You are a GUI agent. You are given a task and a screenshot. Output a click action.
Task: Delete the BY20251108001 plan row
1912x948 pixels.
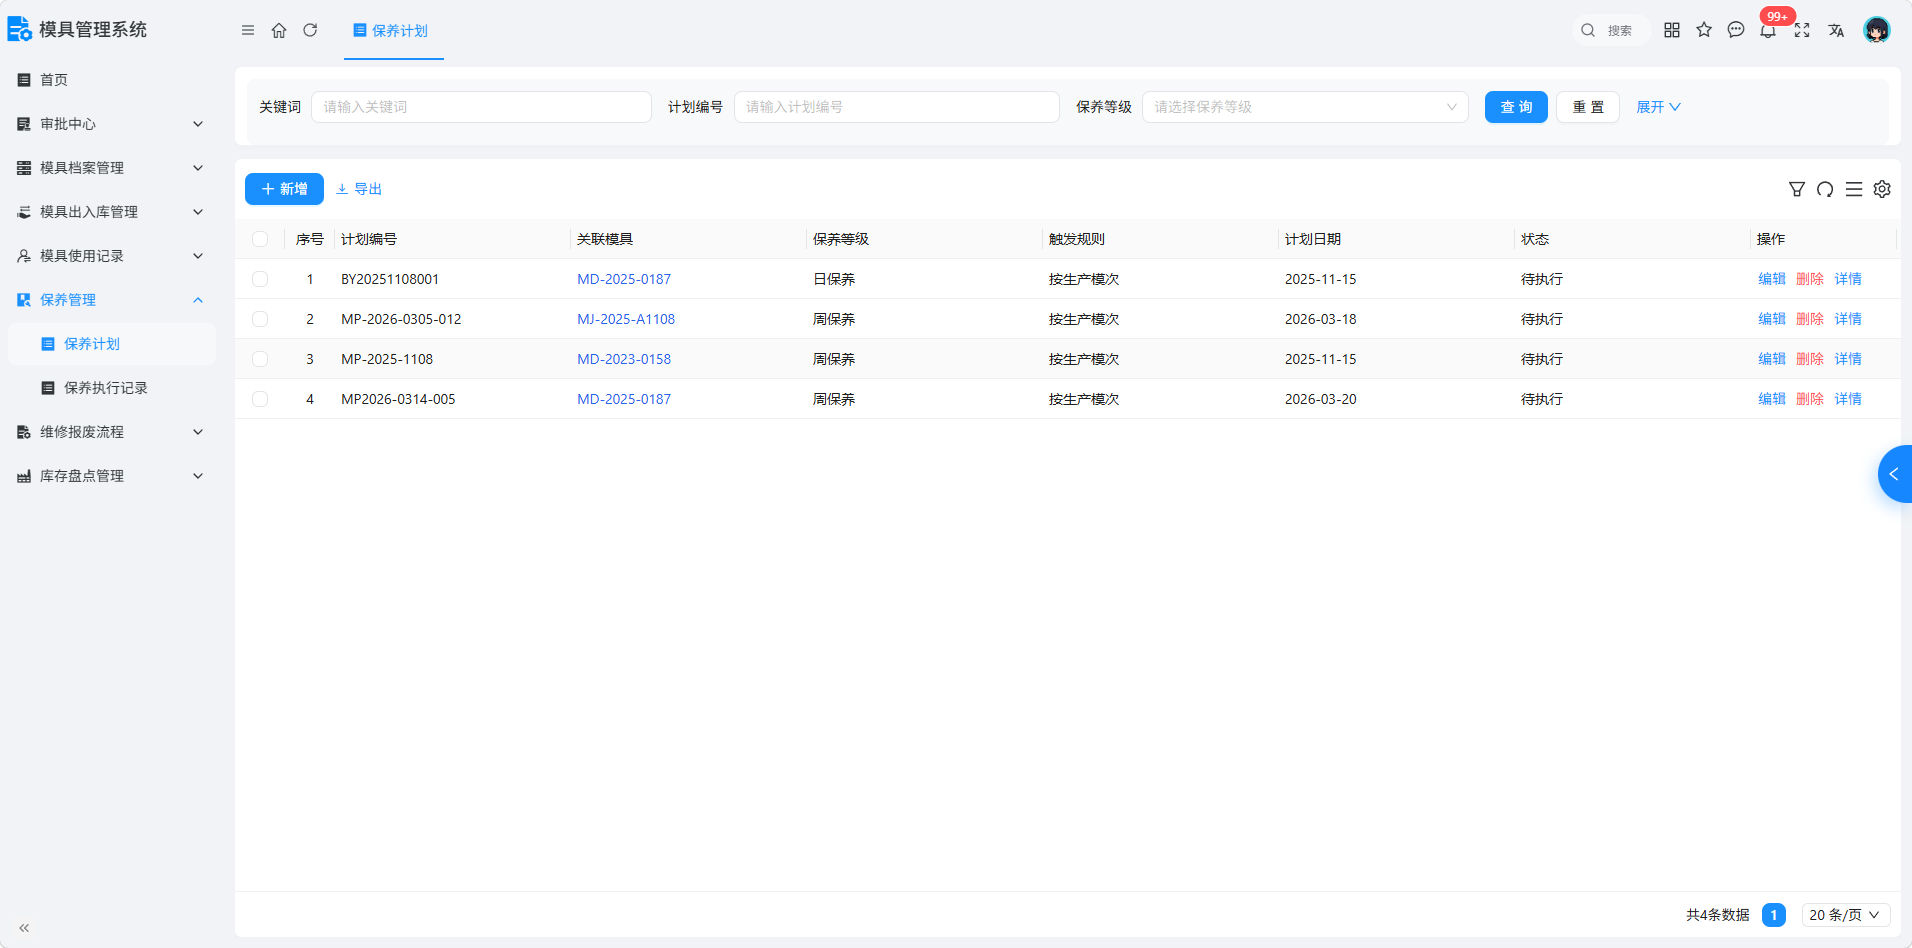[x=1810, y=279]
